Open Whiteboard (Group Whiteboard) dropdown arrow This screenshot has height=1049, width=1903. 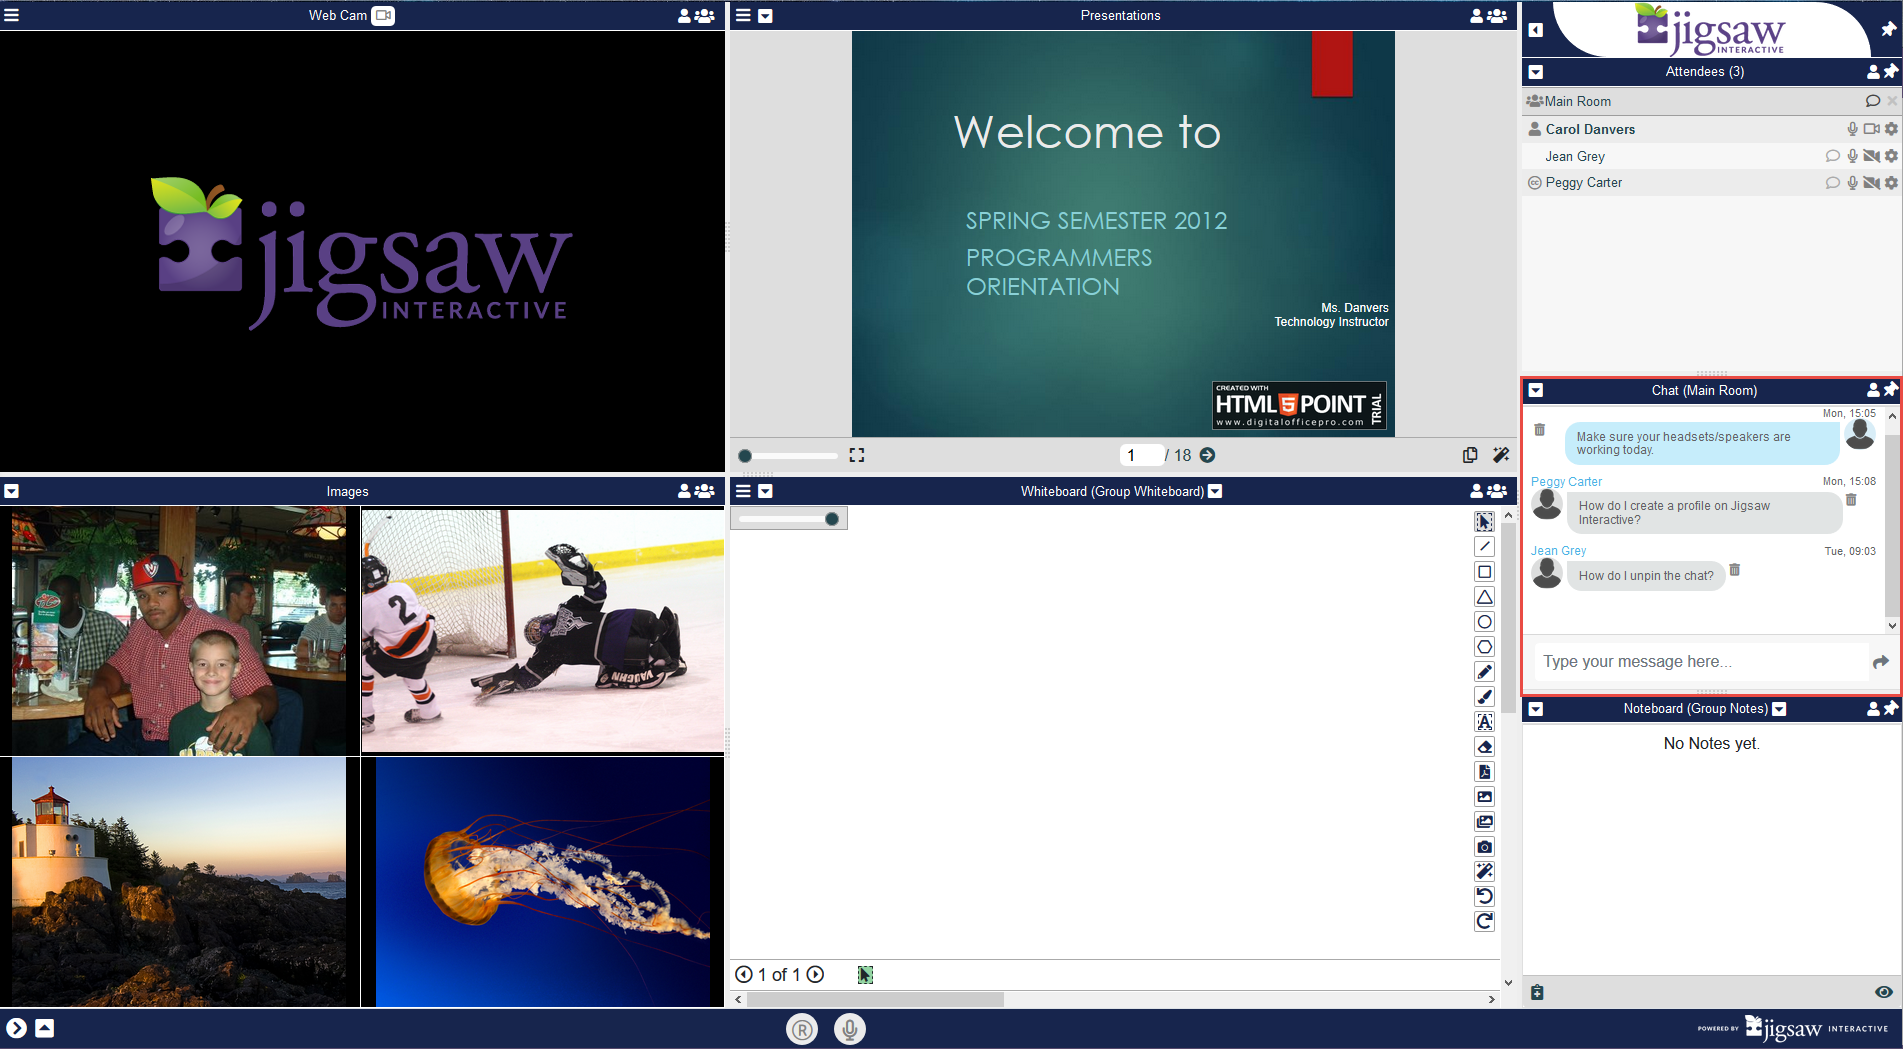pyautogui.click(x=1215, y=491)
